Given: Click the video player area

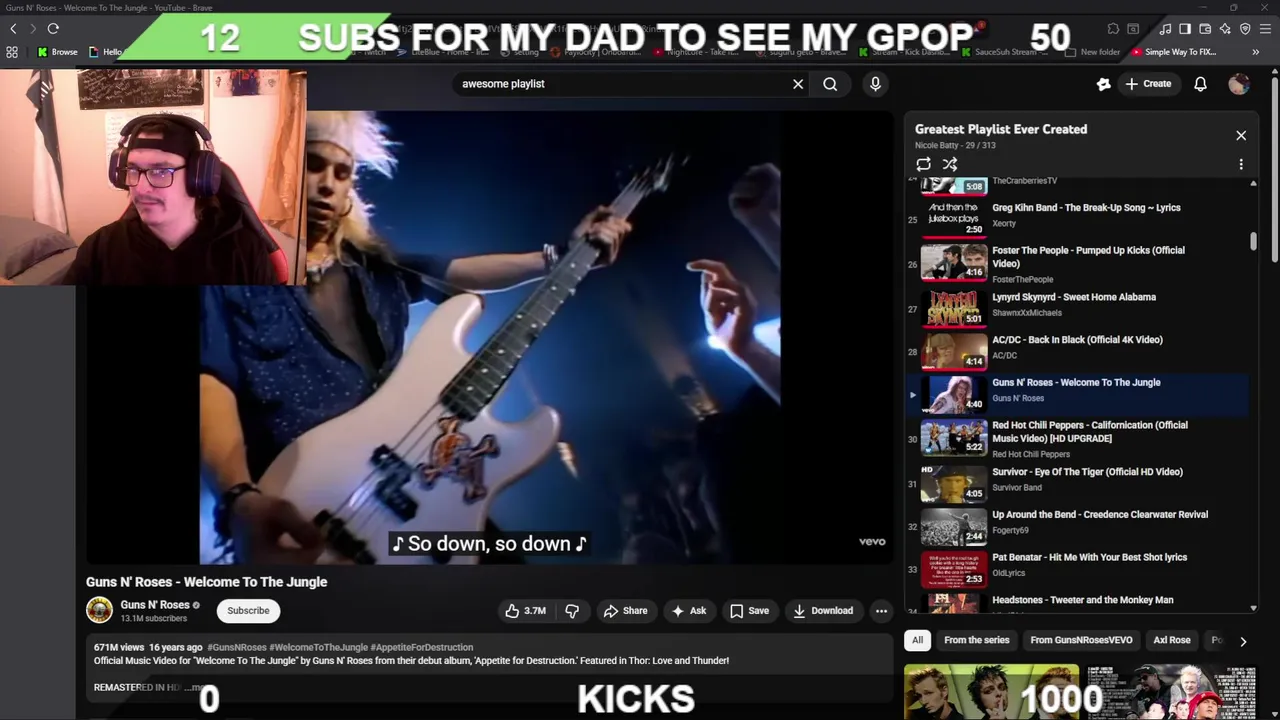Looking at the screenshot, I should pyautogui.click(x=489, y=337).
